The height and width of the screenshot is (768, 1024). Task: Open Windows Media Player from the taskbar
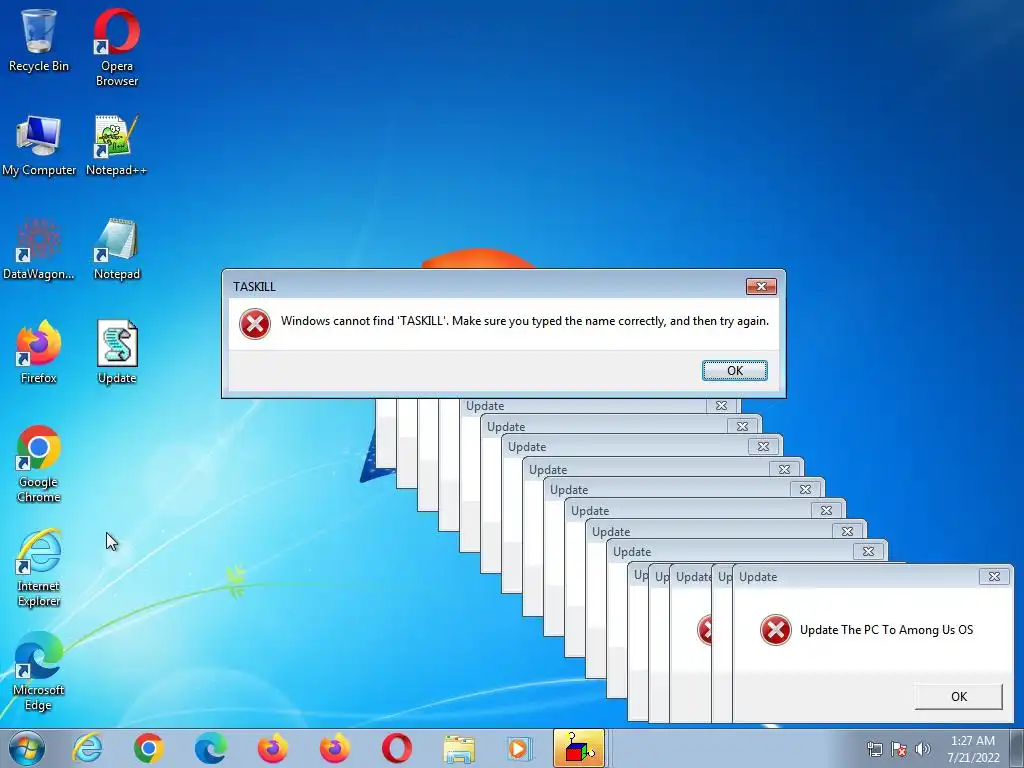click(520, 748)
